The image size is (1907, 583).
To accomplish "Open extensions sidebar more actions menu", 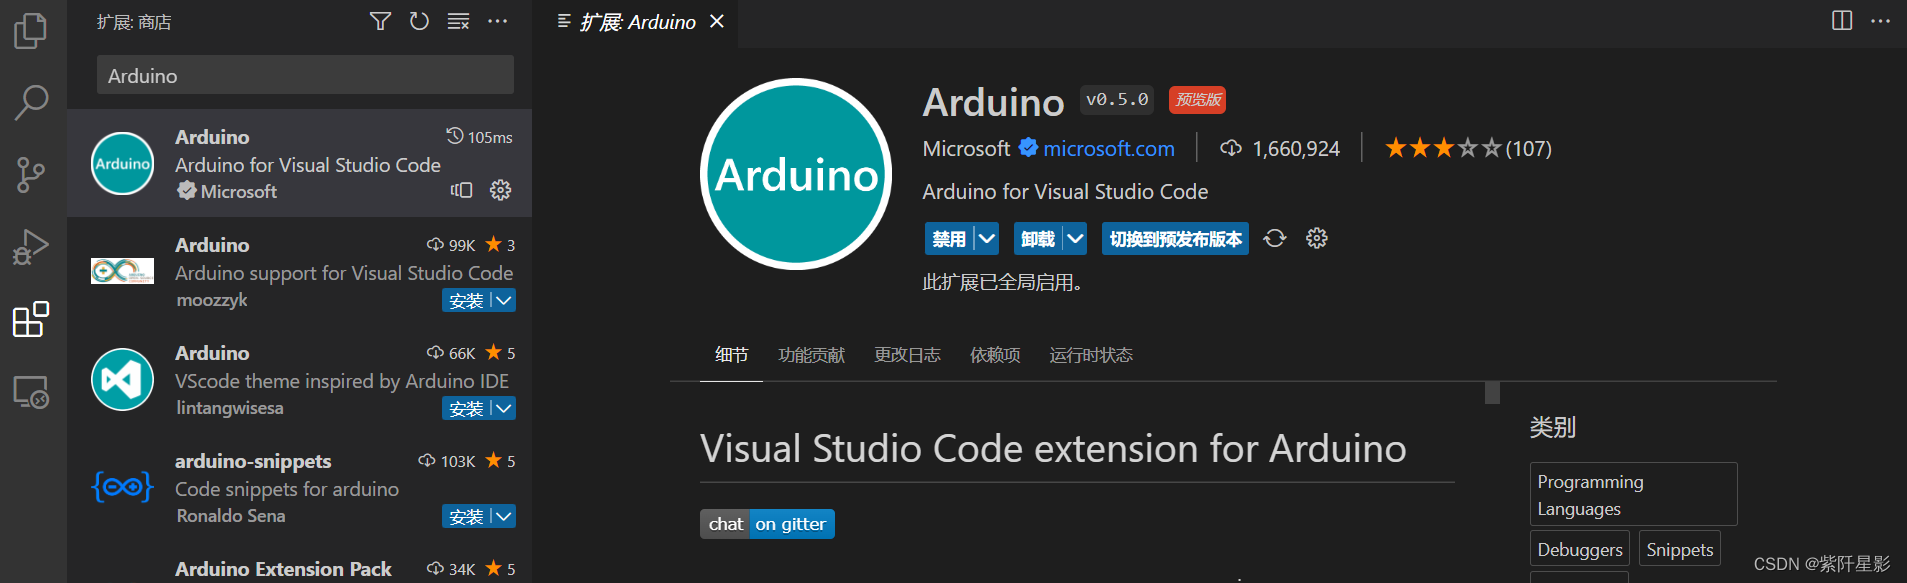I will (497, 21).
